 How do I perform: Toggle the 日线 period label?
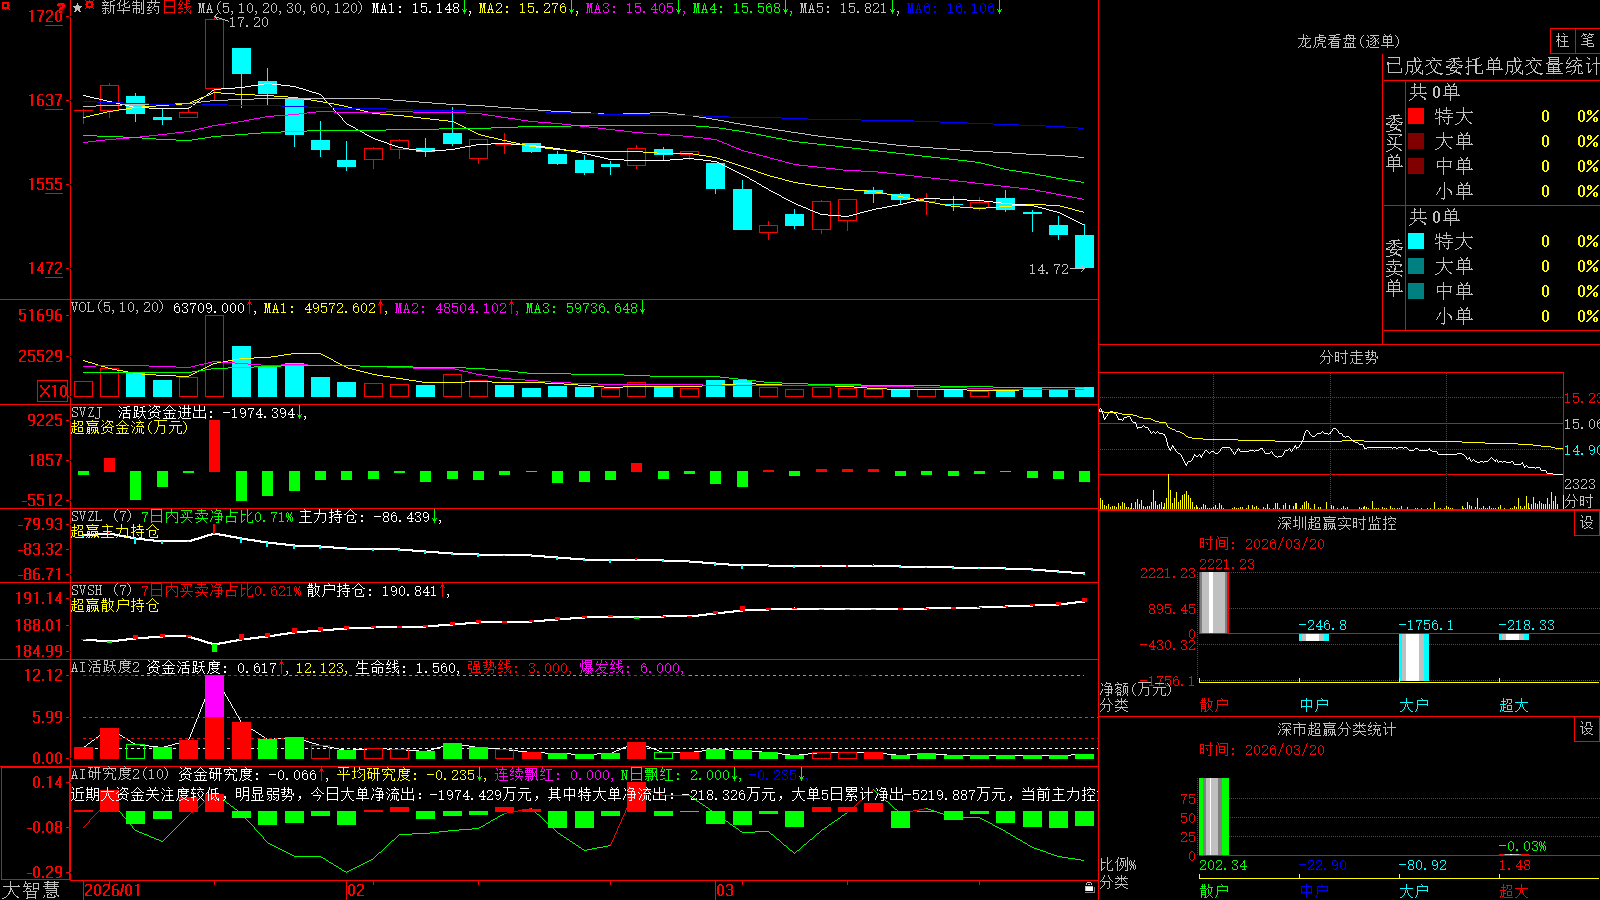[176, 8]
